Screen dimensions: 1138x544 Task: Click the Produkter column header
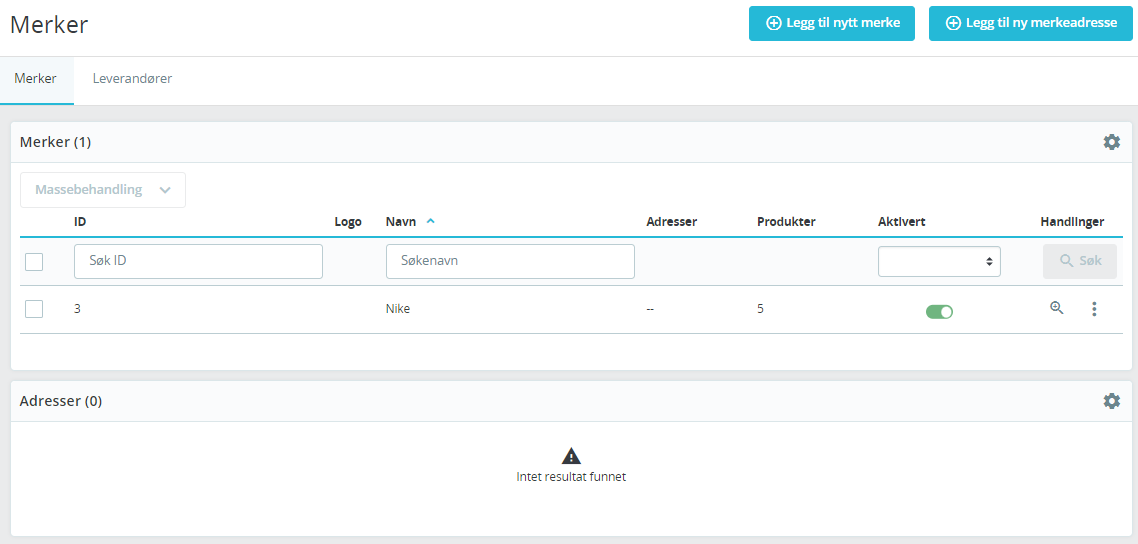point(786,222)
